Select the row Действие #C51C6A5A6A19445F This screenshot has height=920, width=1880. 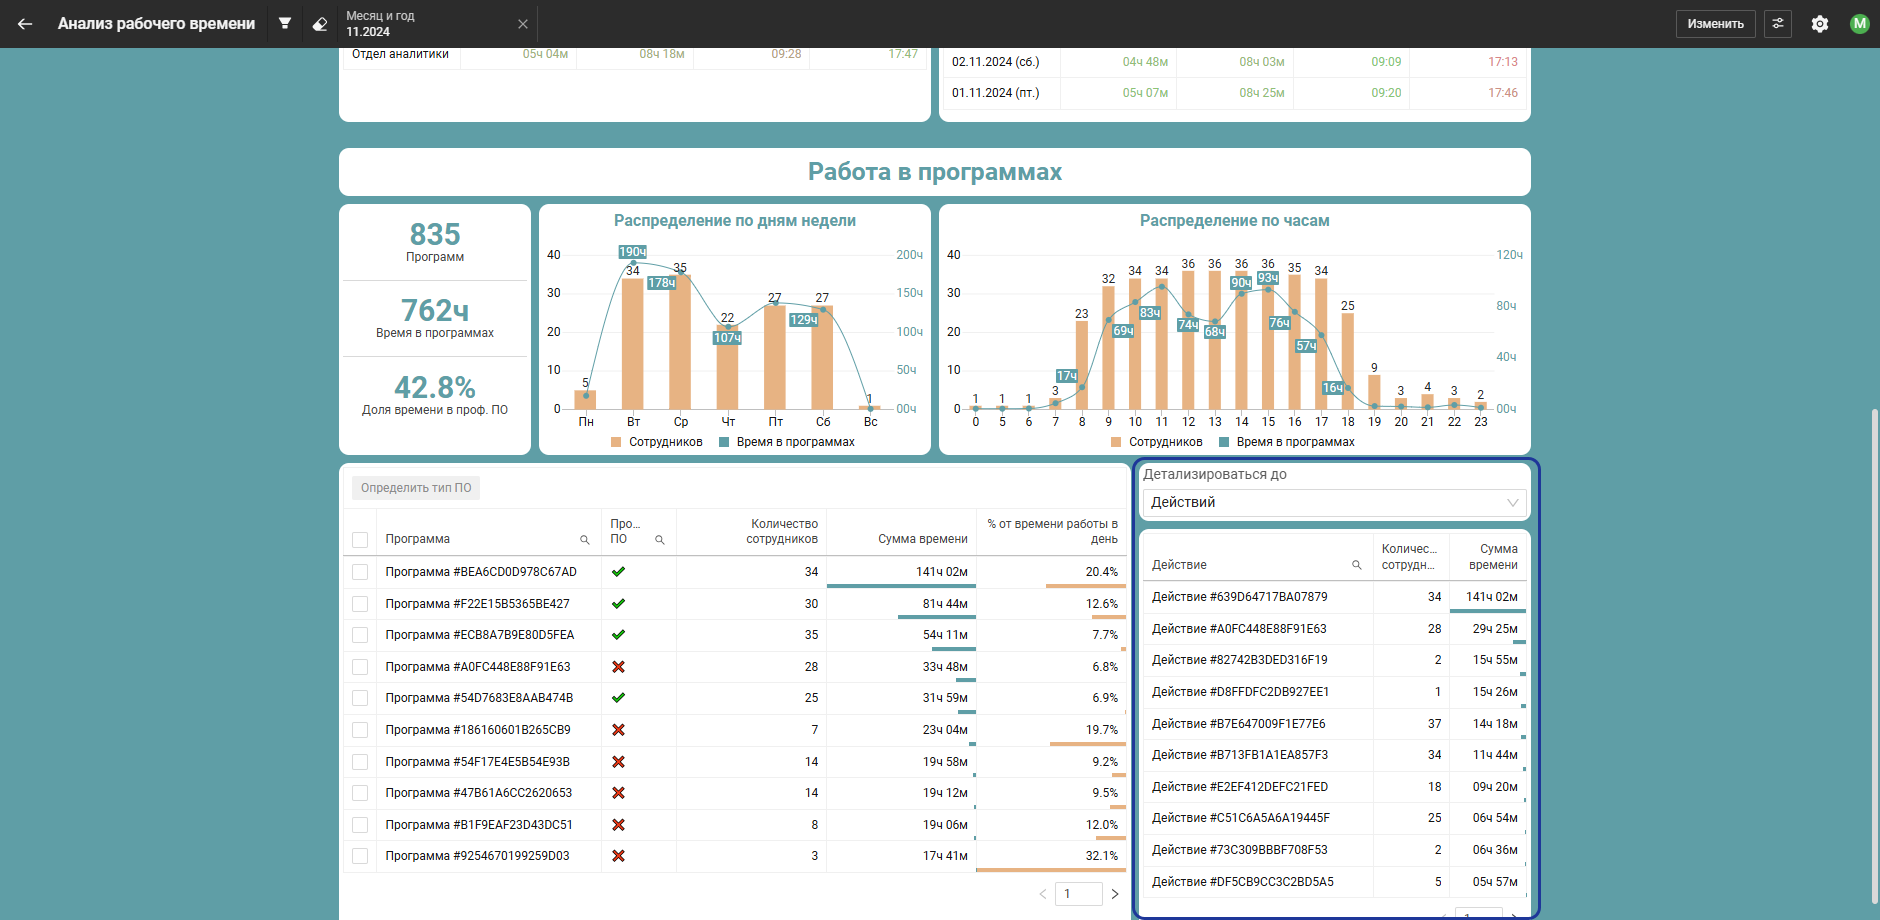[1334, 818]
